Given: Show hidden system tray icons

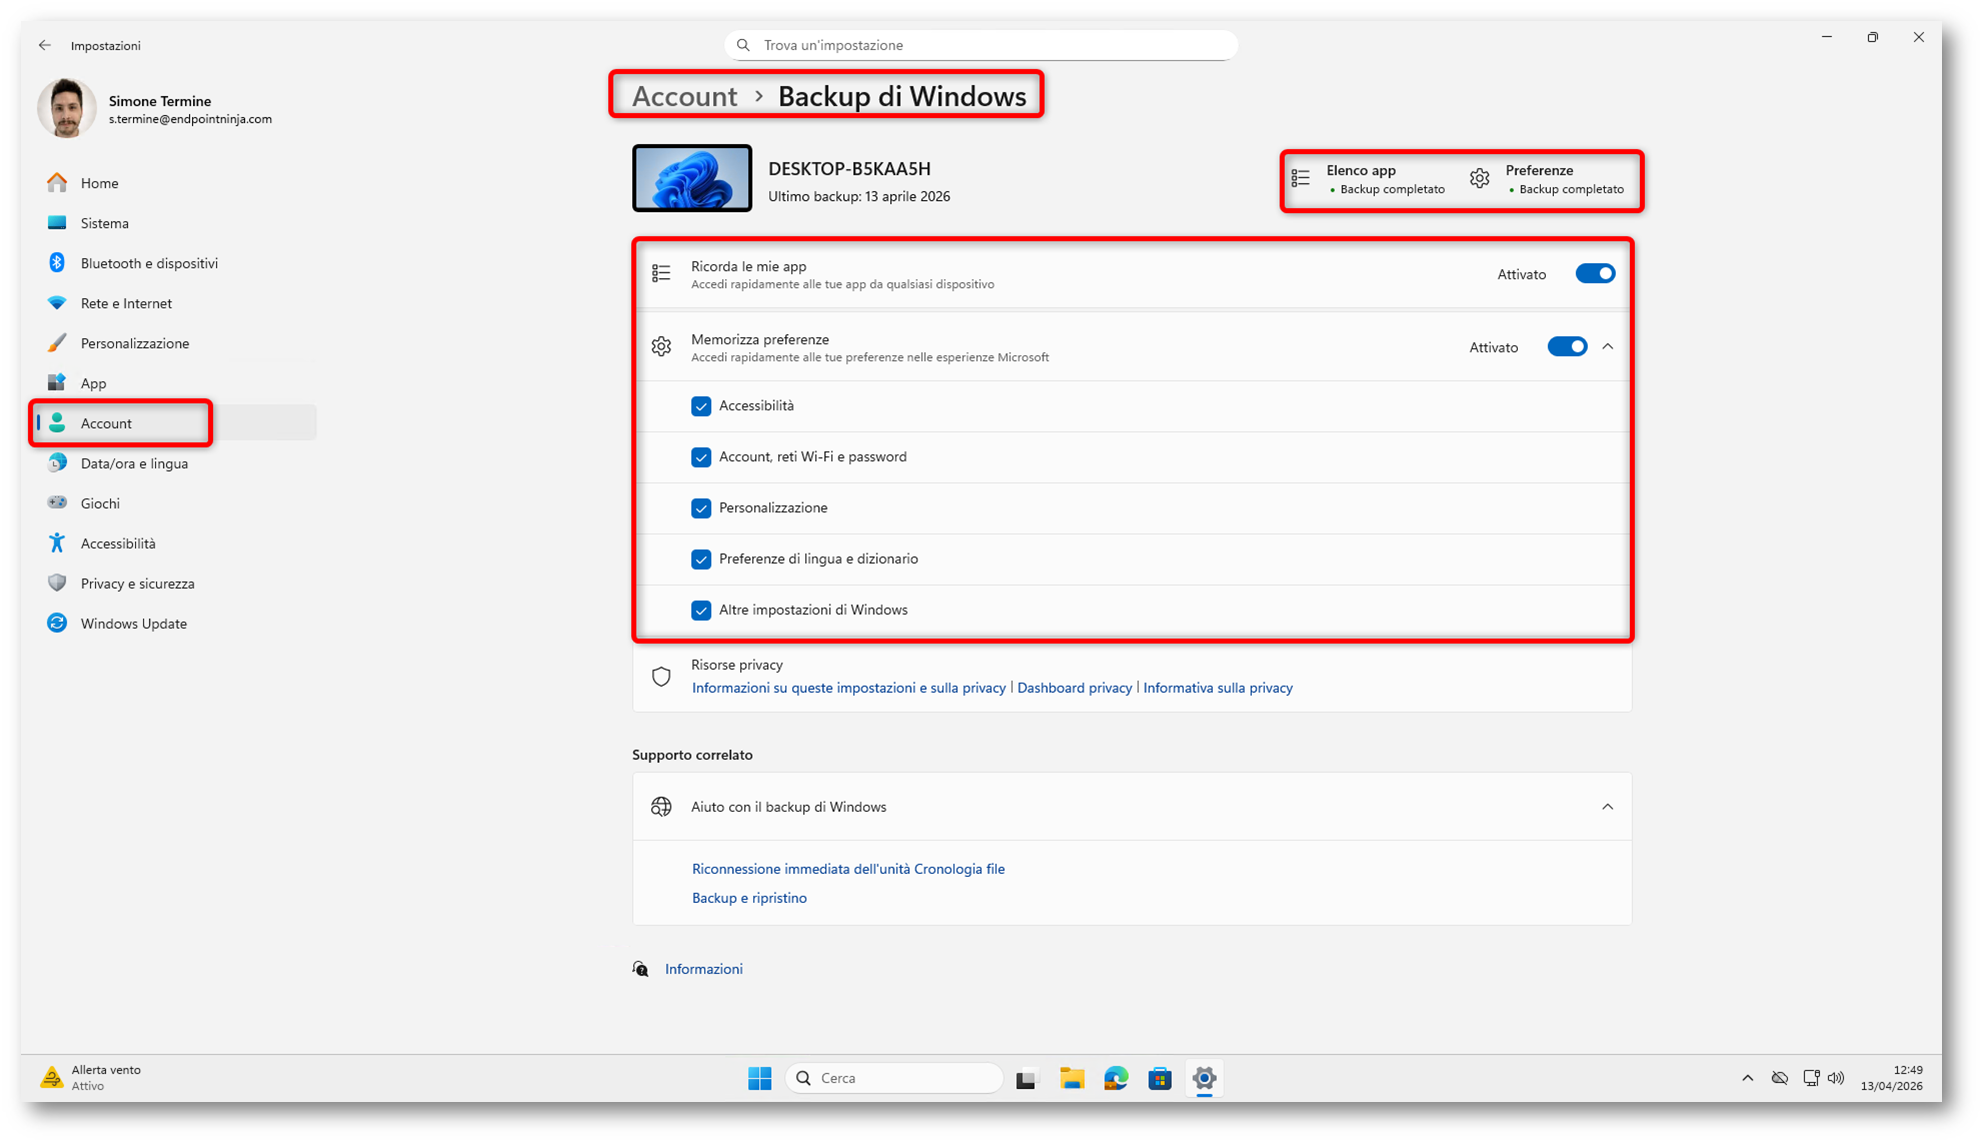Looking at the screenshot, I should [1747, 1078].
